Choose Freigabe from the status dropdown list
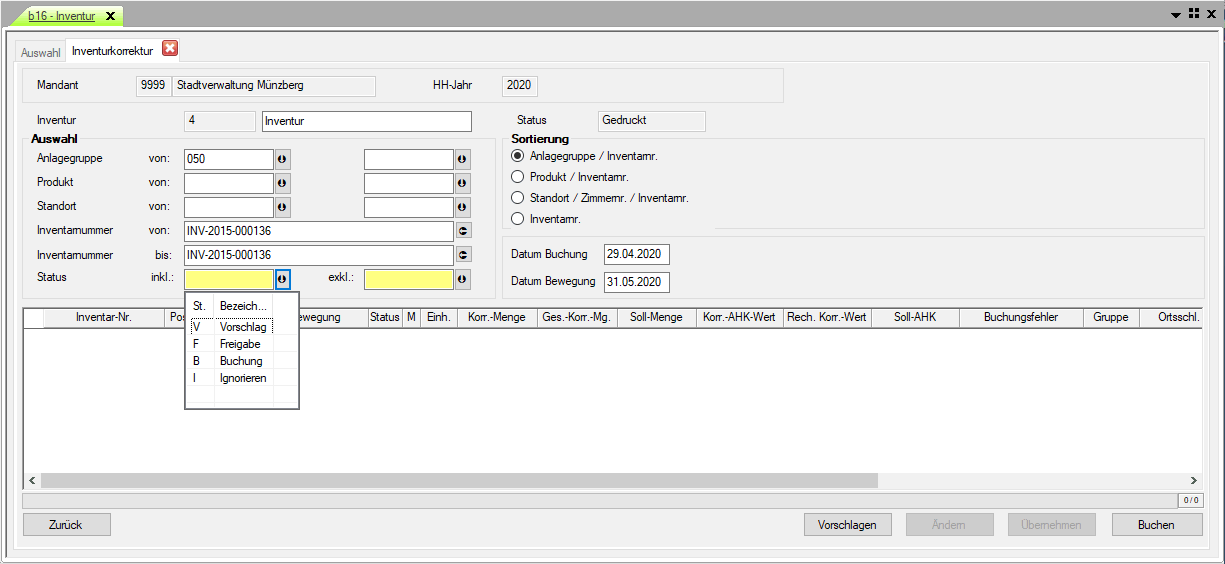The width and height of the screenshot is (1225, 564). point(239,344)
